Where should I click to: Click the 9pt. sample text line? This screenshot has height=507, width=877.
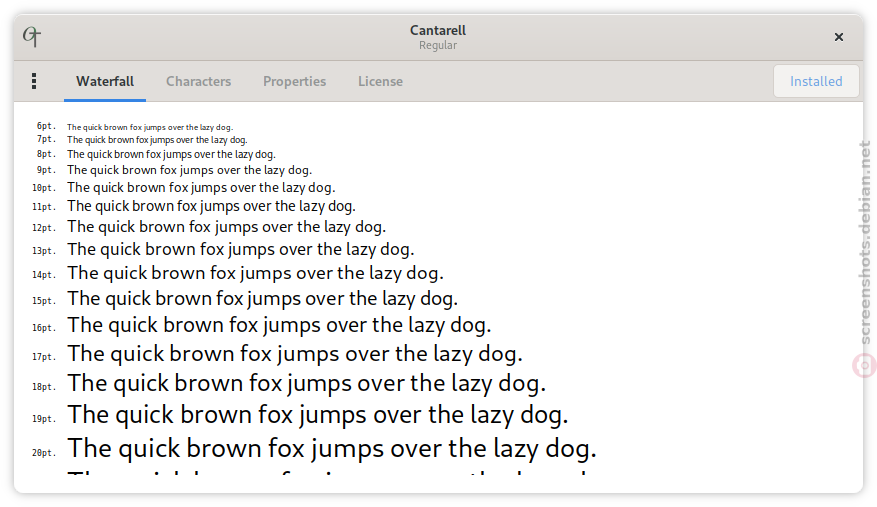point(190,170)
